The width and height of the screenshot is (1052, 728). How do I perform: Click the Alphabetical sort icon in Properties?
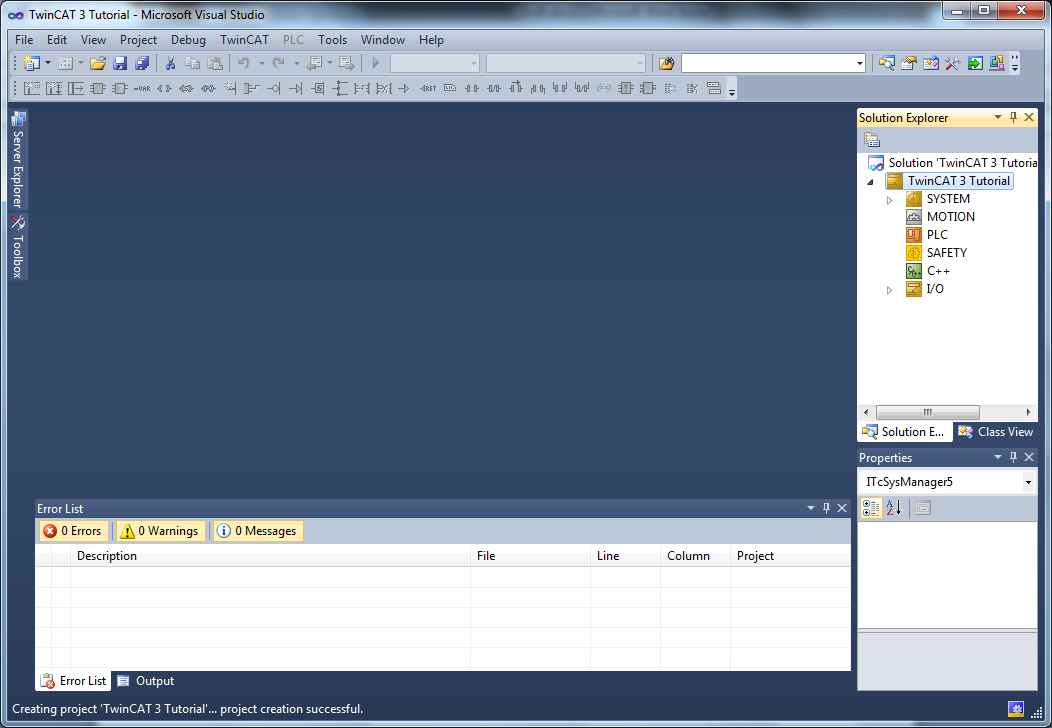pos(894,509)
